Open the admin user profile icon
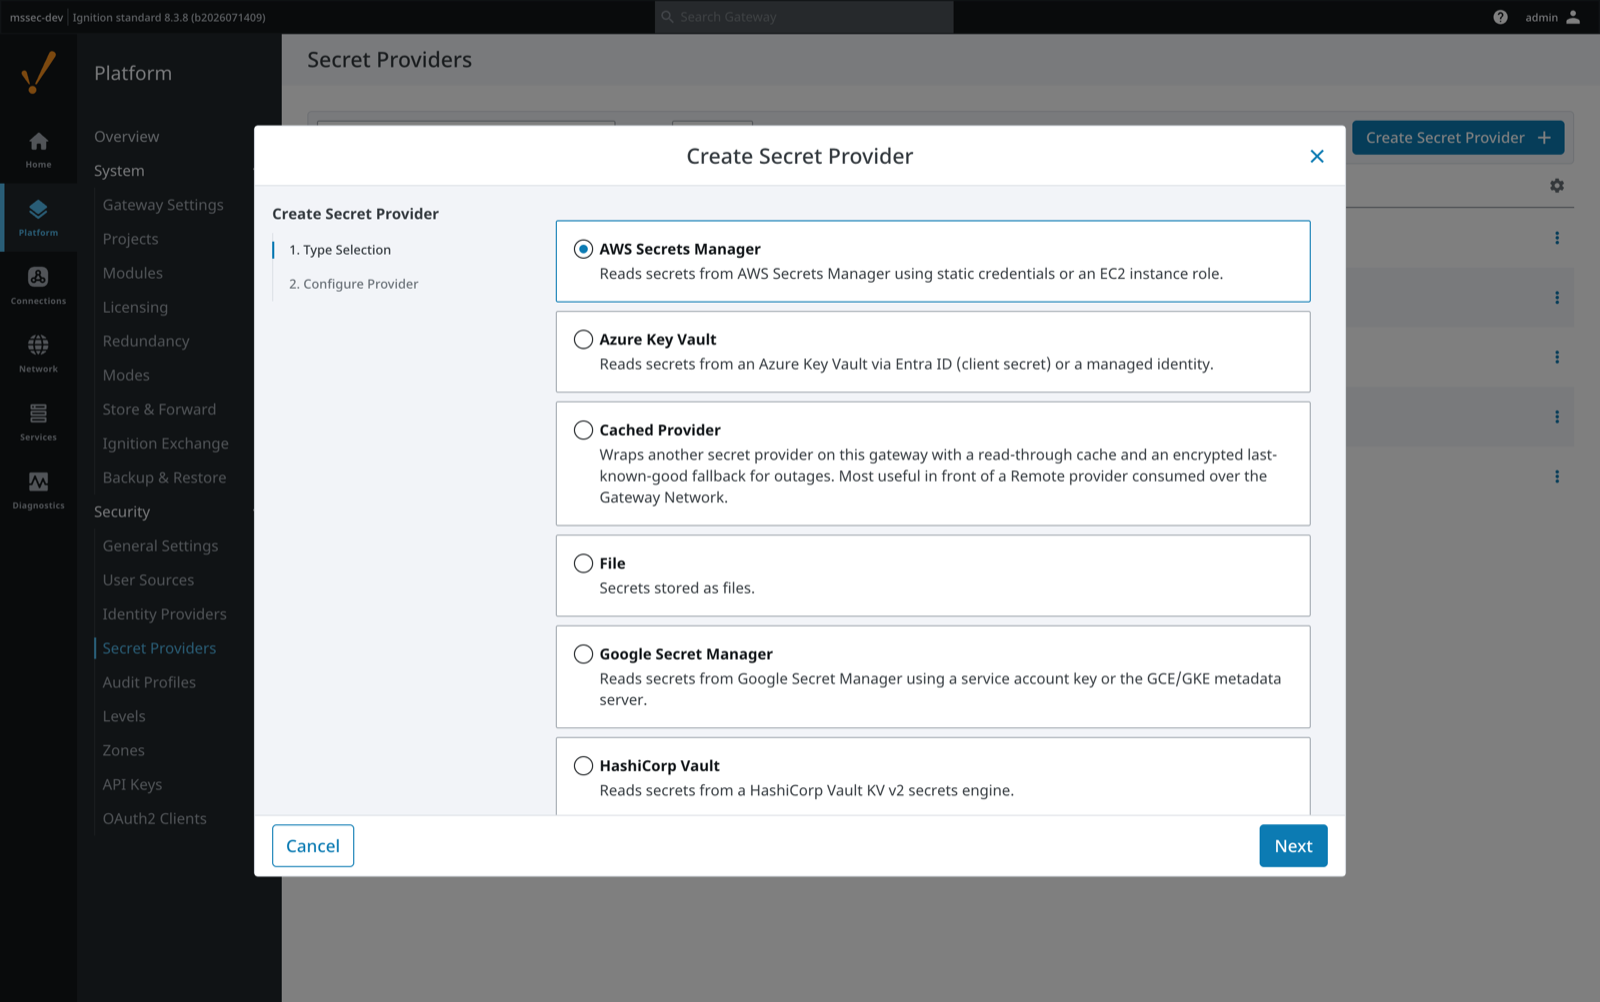This screenshot has width=1600, height=1002. point(1573,17)
